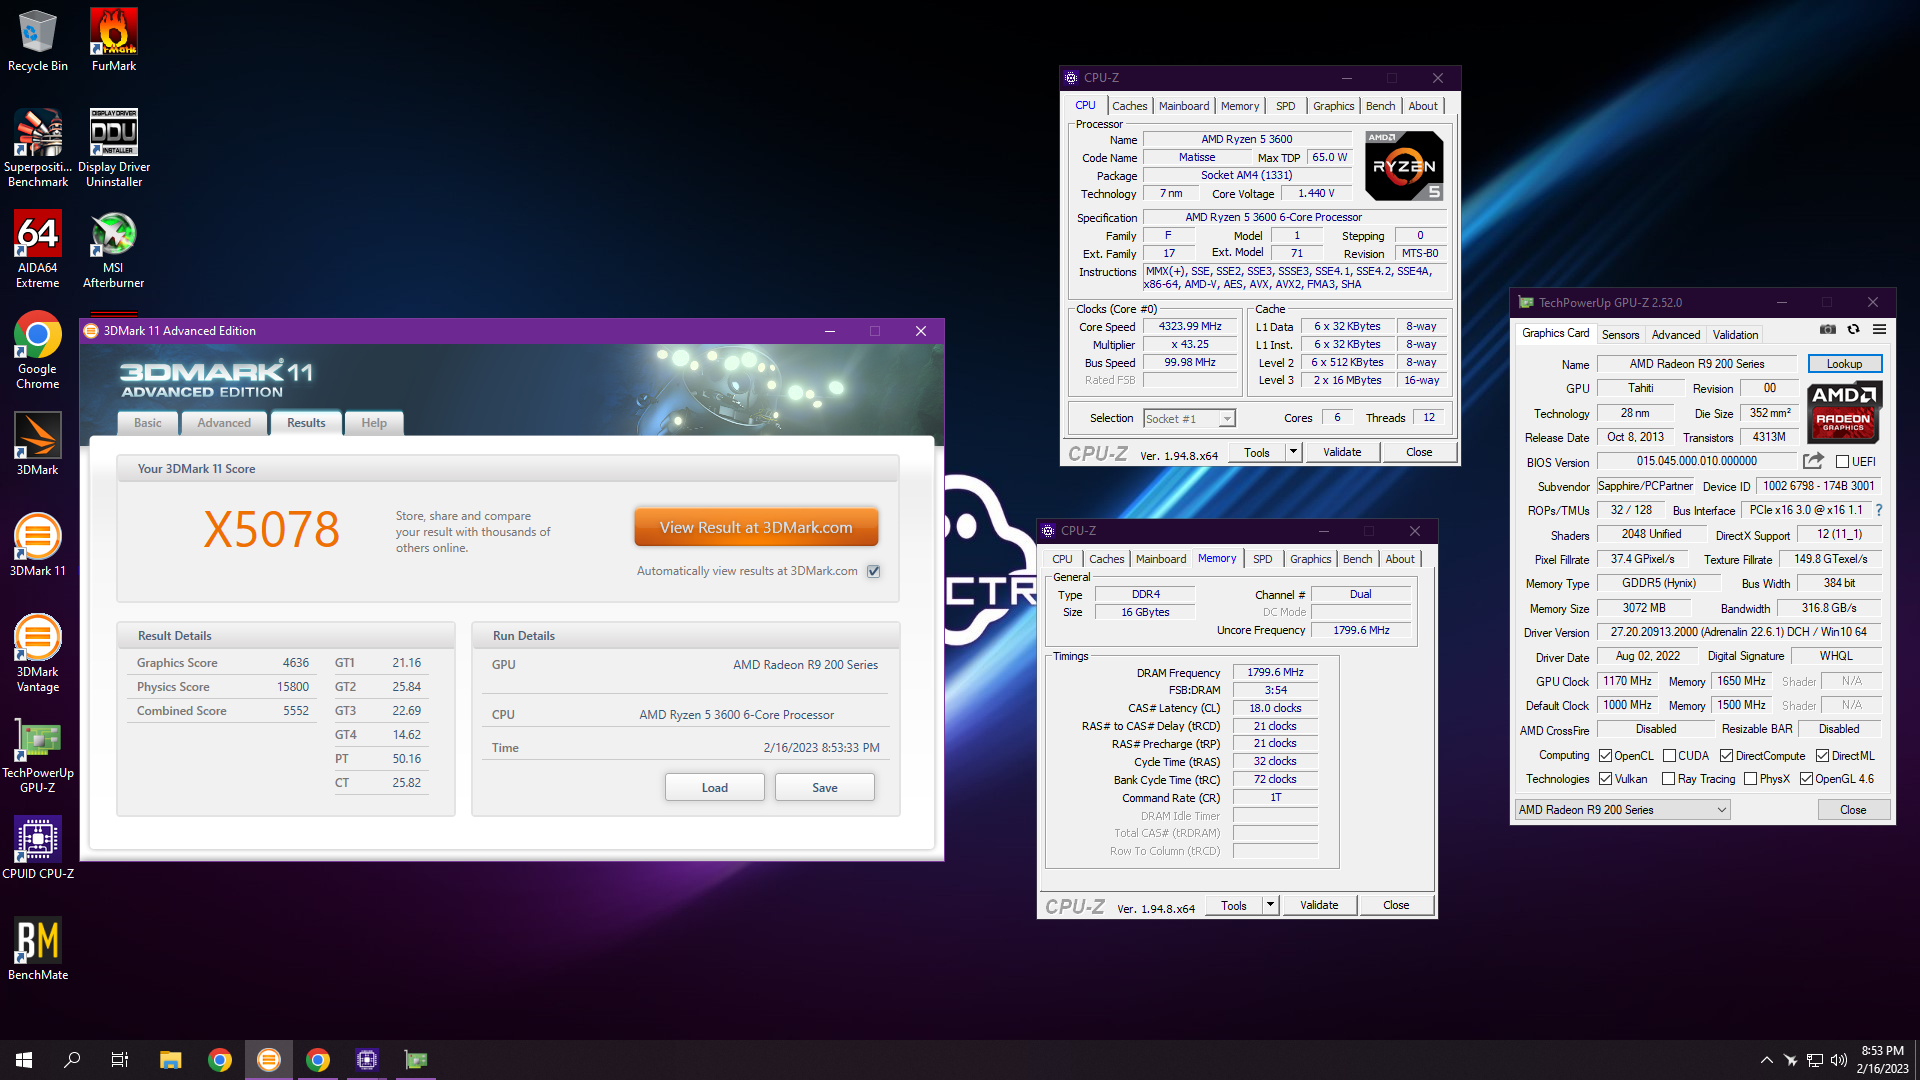Click Validate in the upper CPU-Z window
The width and height of the screenshot is (1920, 1080).
click(1342, 452)
